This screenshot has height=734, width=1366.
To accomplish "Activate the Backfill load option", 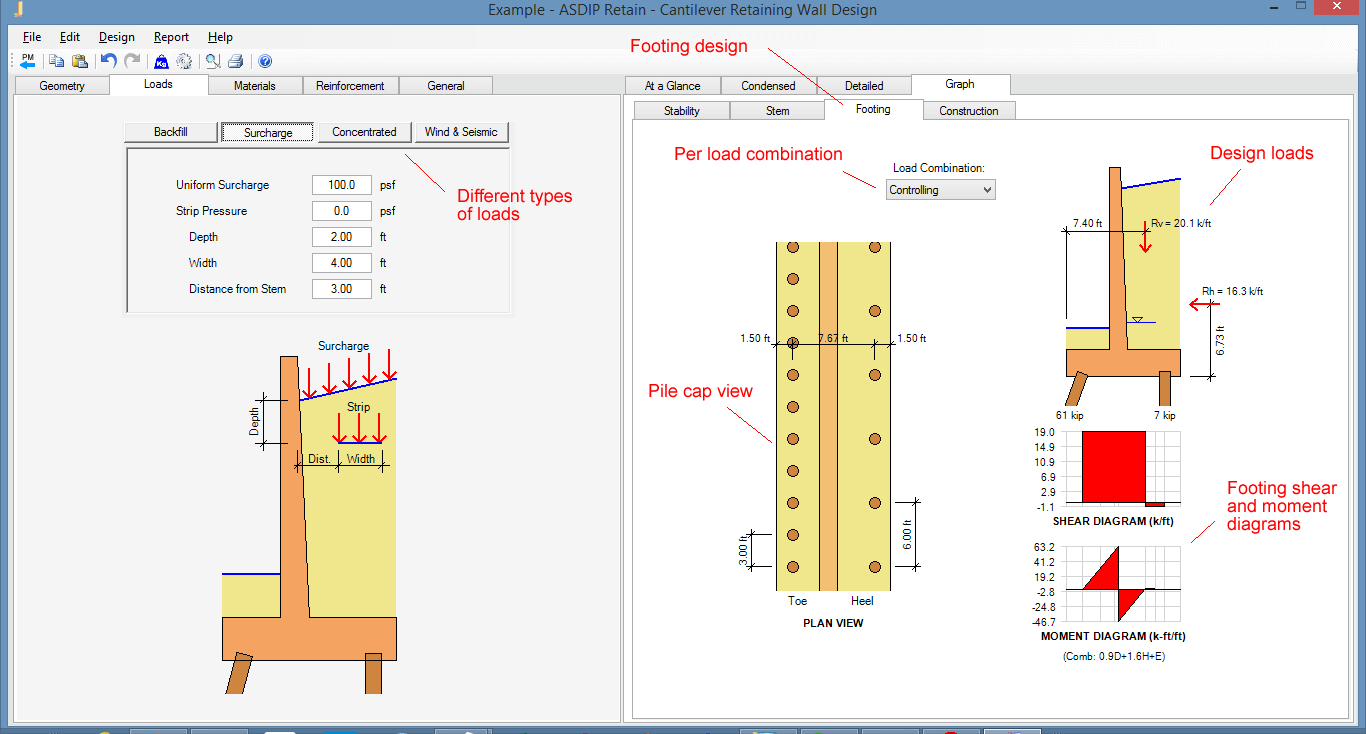I will (x=171, y=131).
